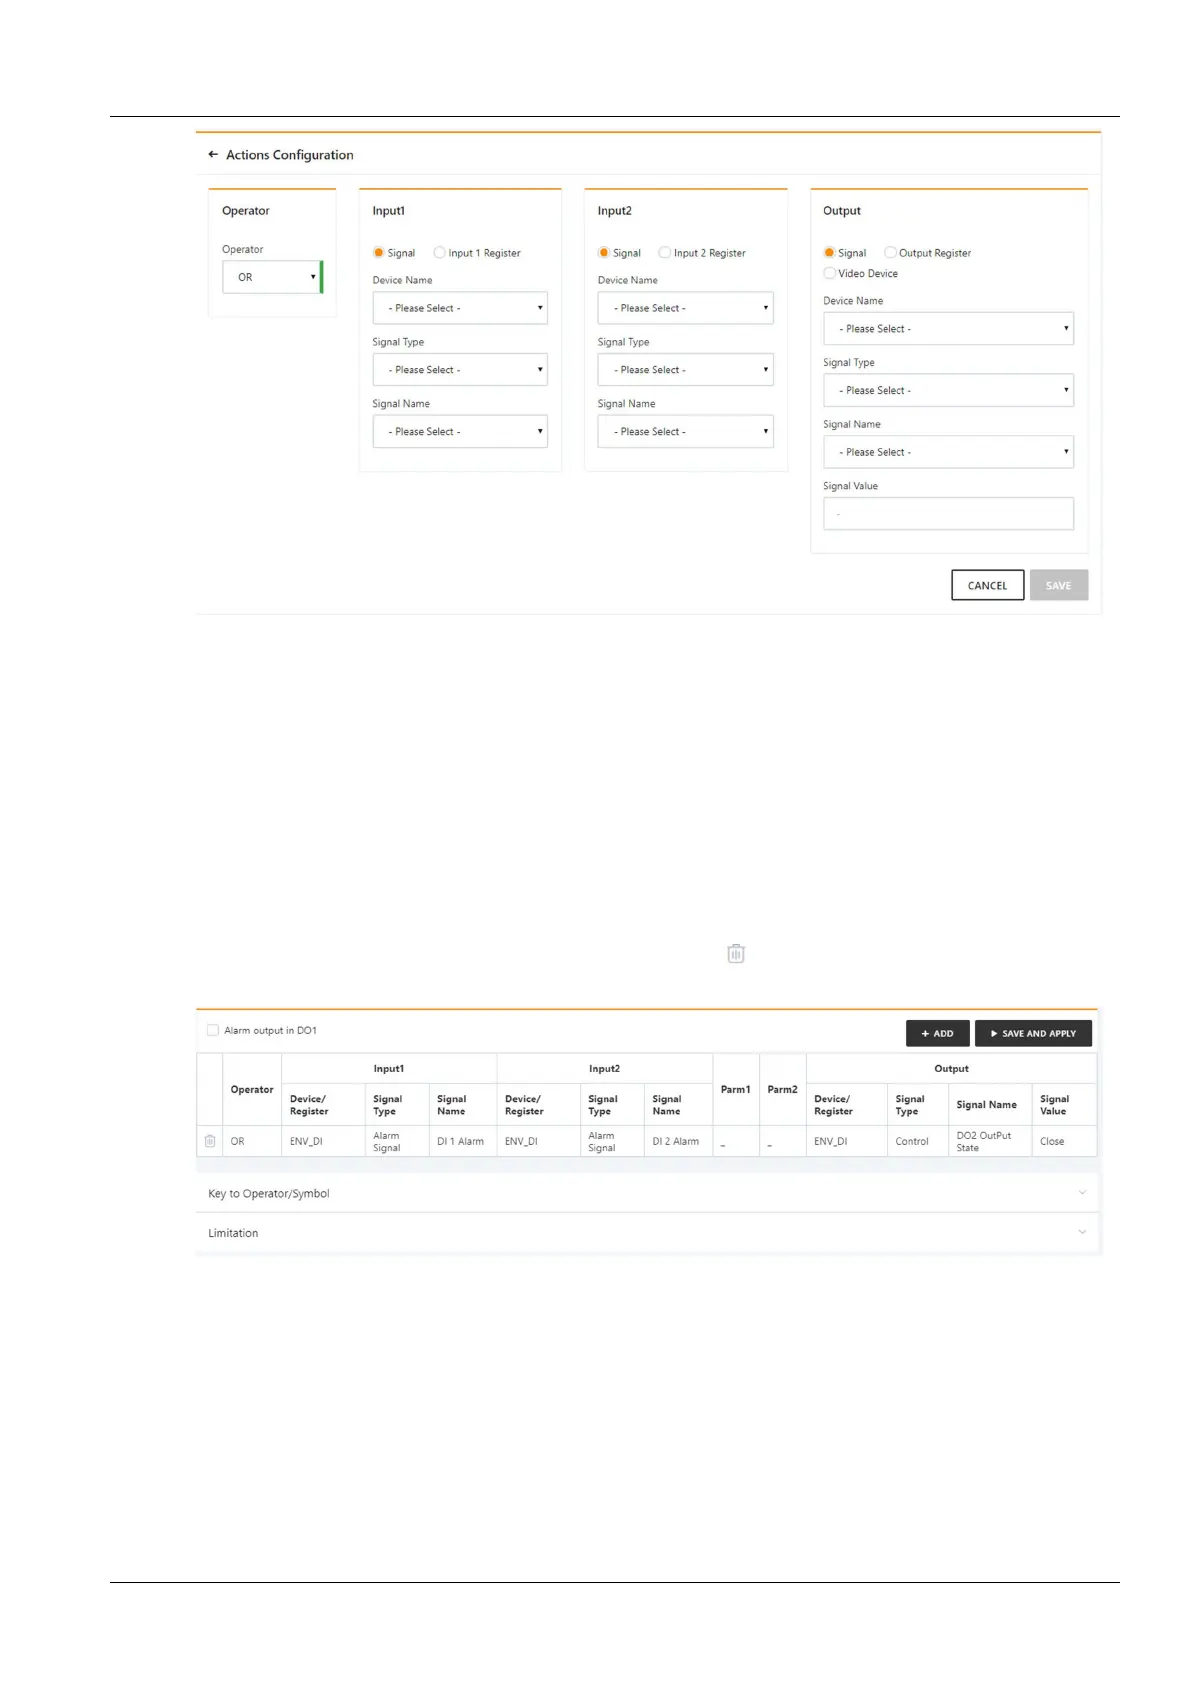Click the 'DI 1 Alarm' table cell

click(x=462, y=1141)
